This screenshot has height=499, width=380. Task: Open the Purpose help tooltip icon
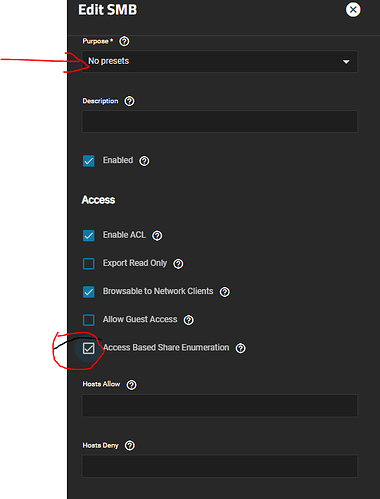(x=124, y=41)
